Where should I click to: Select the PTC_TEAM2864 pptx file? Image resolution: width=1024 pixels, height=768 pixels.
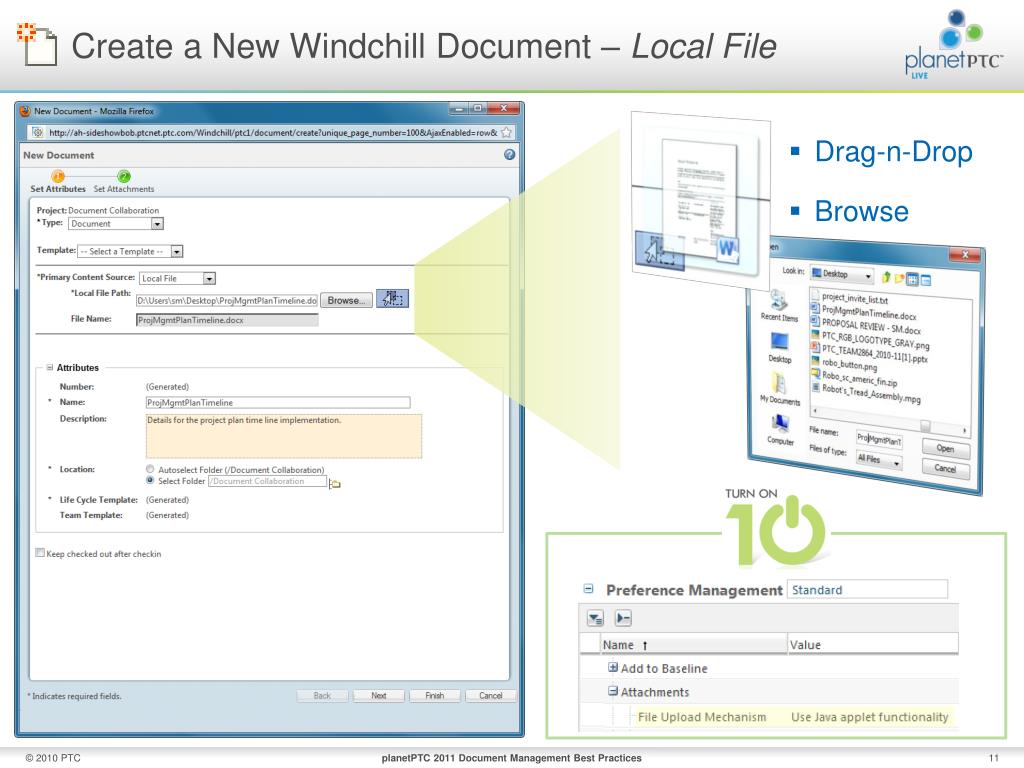click(x=869, y=353)
